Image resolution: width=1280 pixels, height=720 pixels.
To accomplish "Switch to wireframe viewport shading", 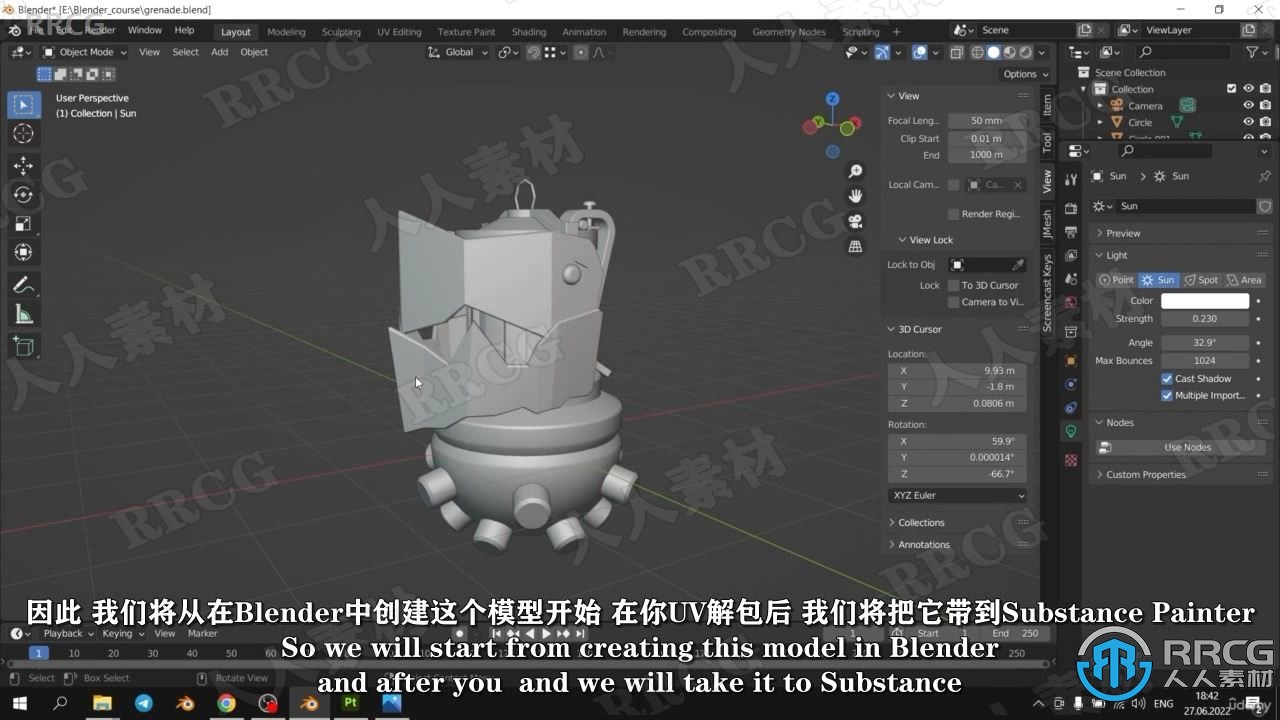I will click(978, 52).
